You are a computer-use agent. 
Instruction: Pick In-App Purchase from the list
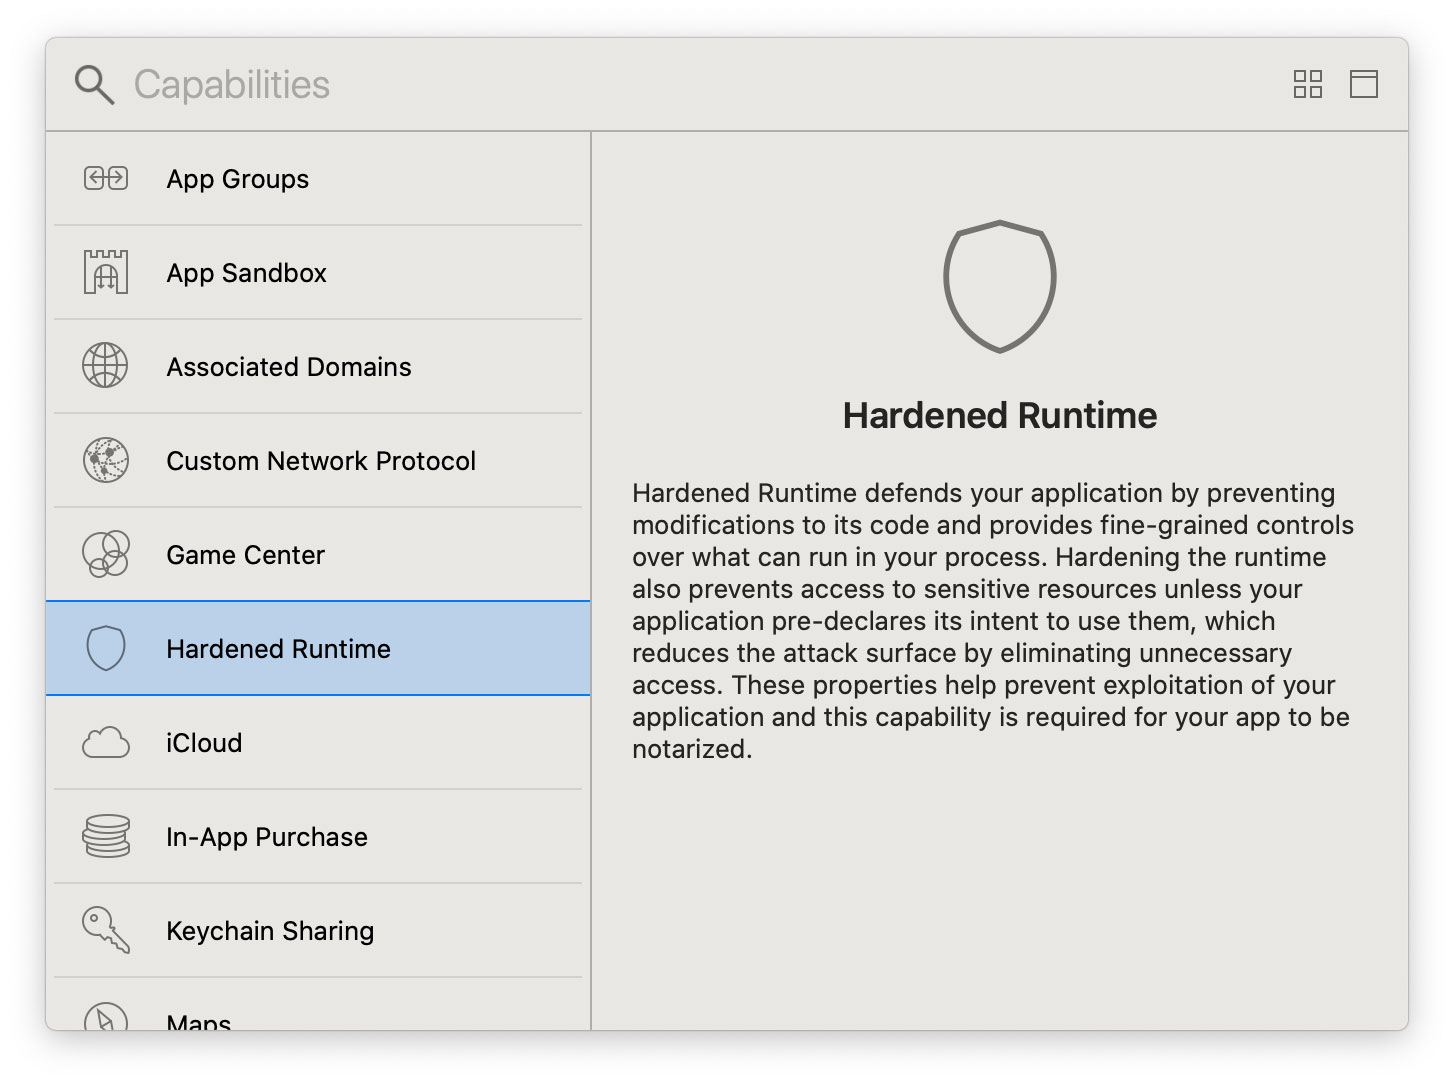(x=318, y=837)
